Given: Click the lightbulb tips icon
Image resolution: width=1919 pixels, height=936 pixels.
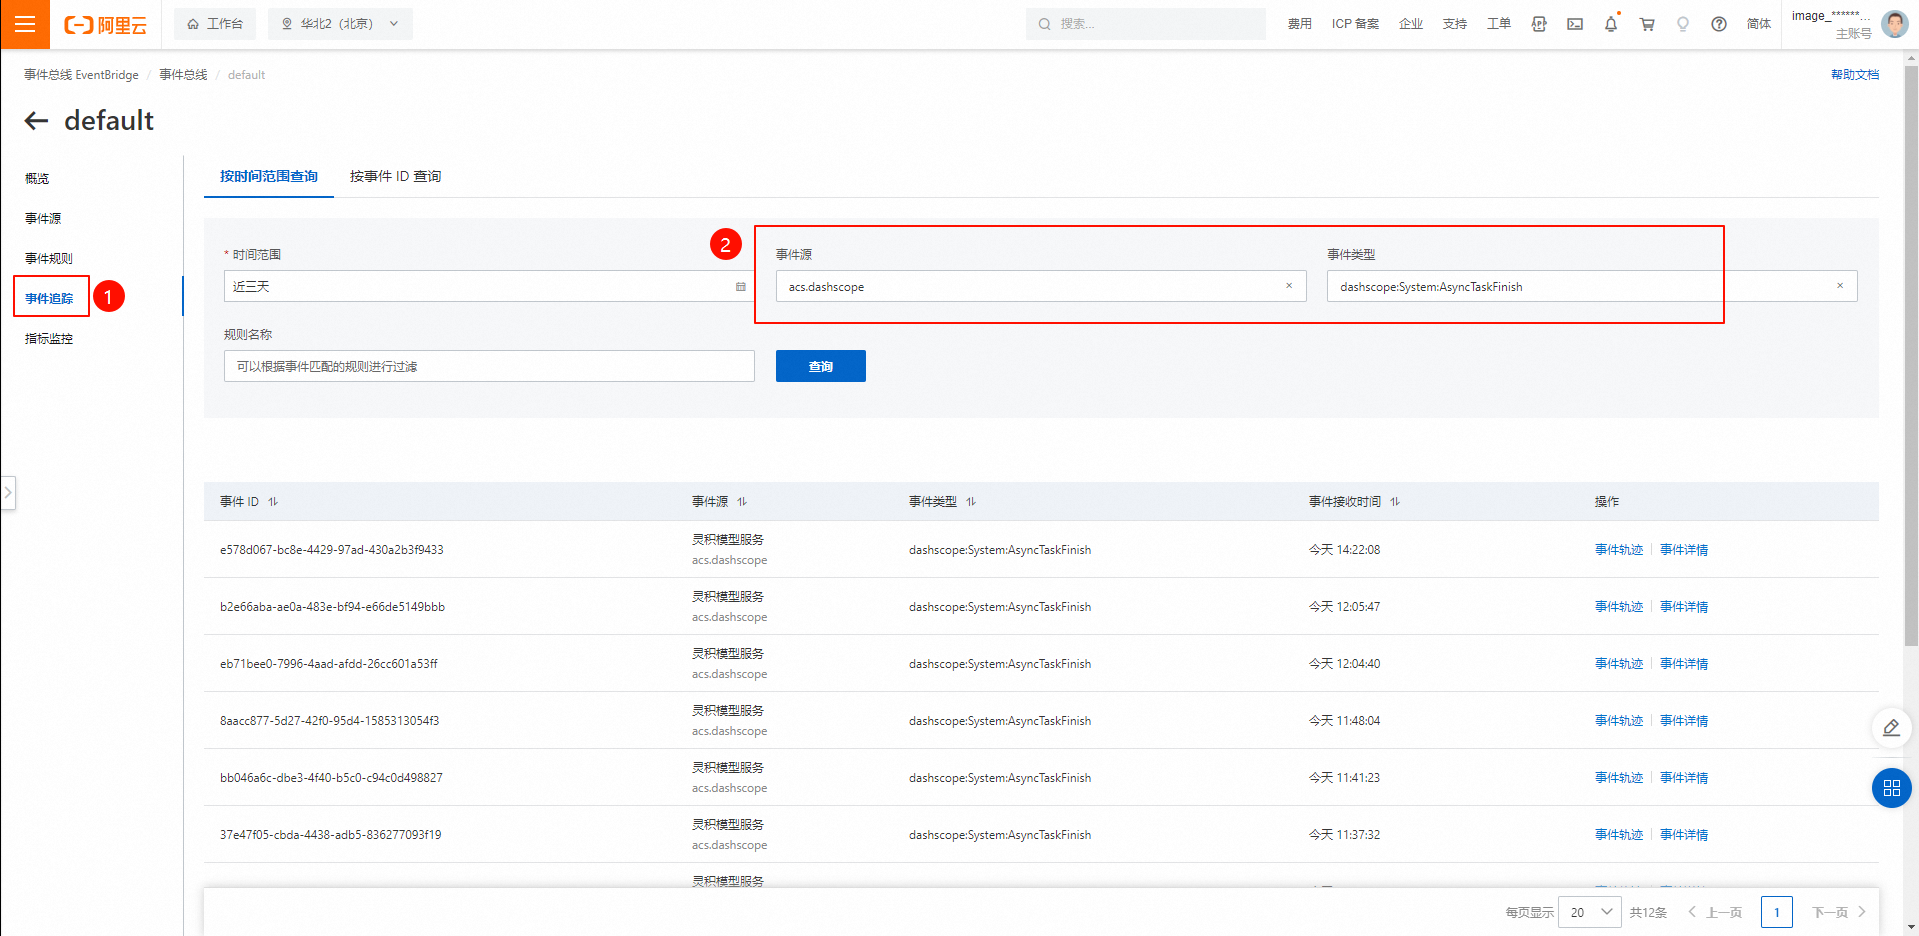Looking at the screenshot, I should 1683,24.
